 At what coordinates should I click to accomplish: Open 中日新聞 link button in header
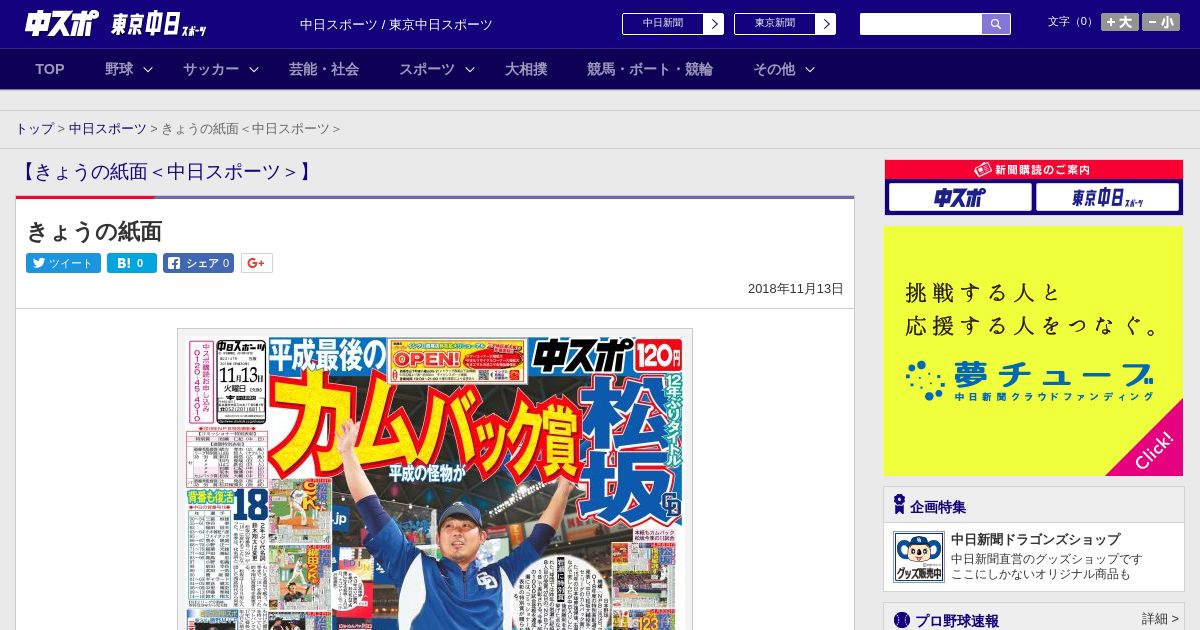[662, 24]
